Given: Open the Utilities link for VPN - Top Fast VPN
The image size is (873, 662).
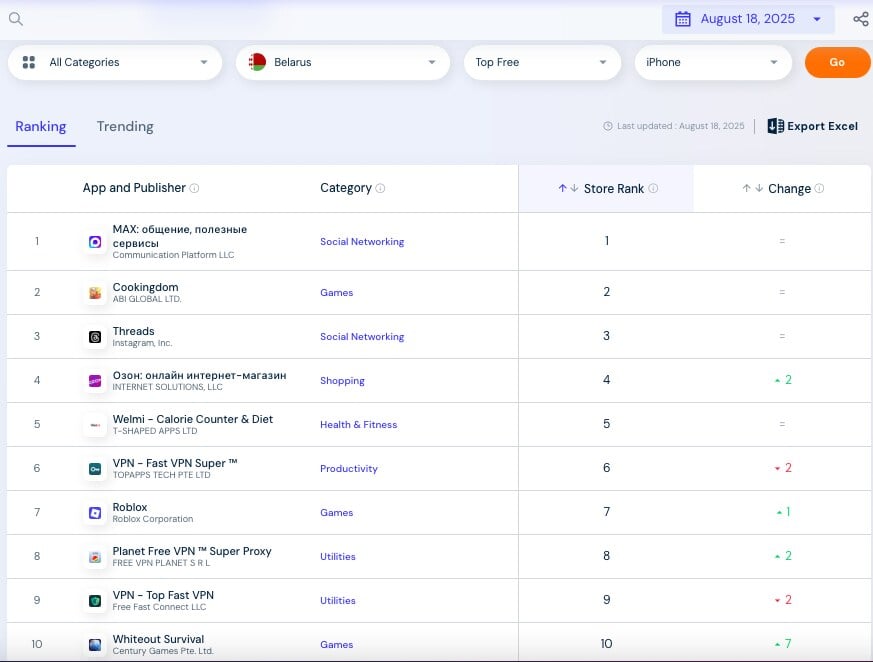Looking at the screenshot, I should tap(337, 601).
